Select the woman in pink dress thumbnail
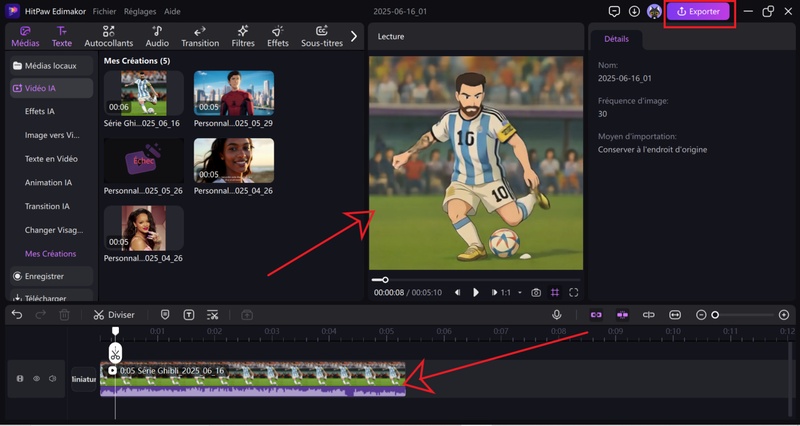The width and height of the screenshot is (800, 426). click(144, 228)
